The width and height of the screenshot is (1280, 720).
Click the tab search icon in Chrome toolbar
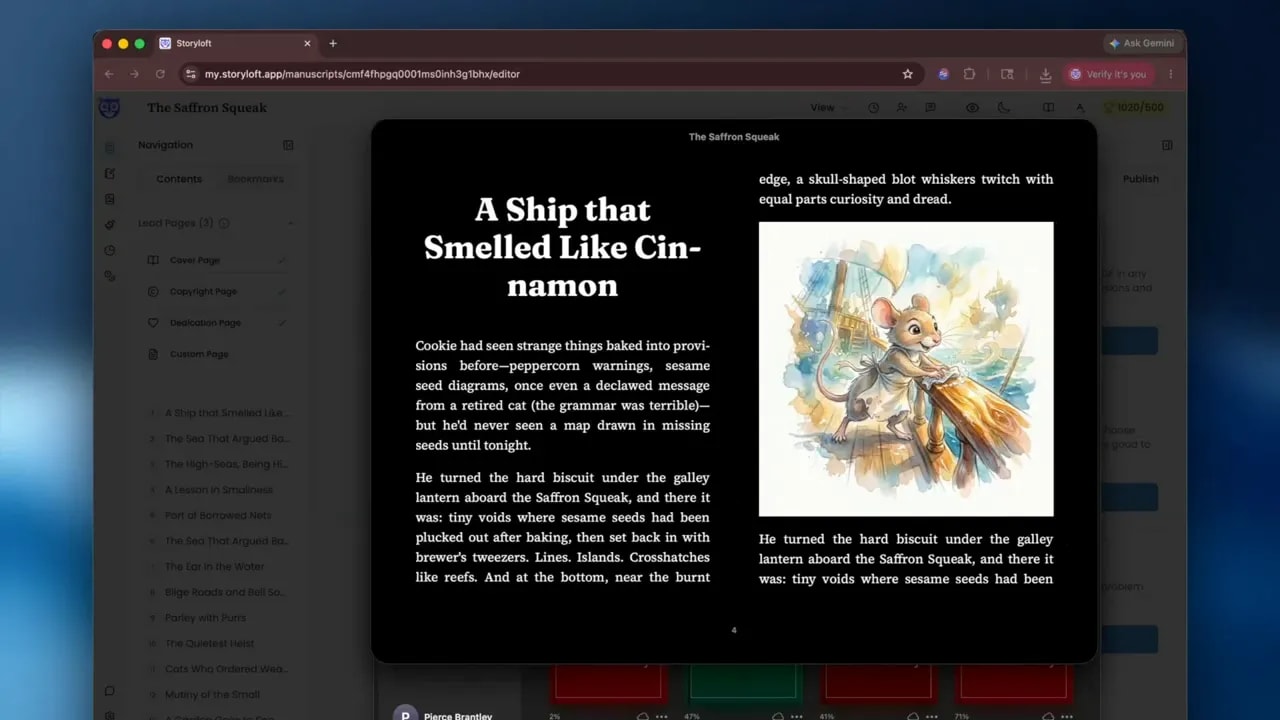tap(1007, 74)
